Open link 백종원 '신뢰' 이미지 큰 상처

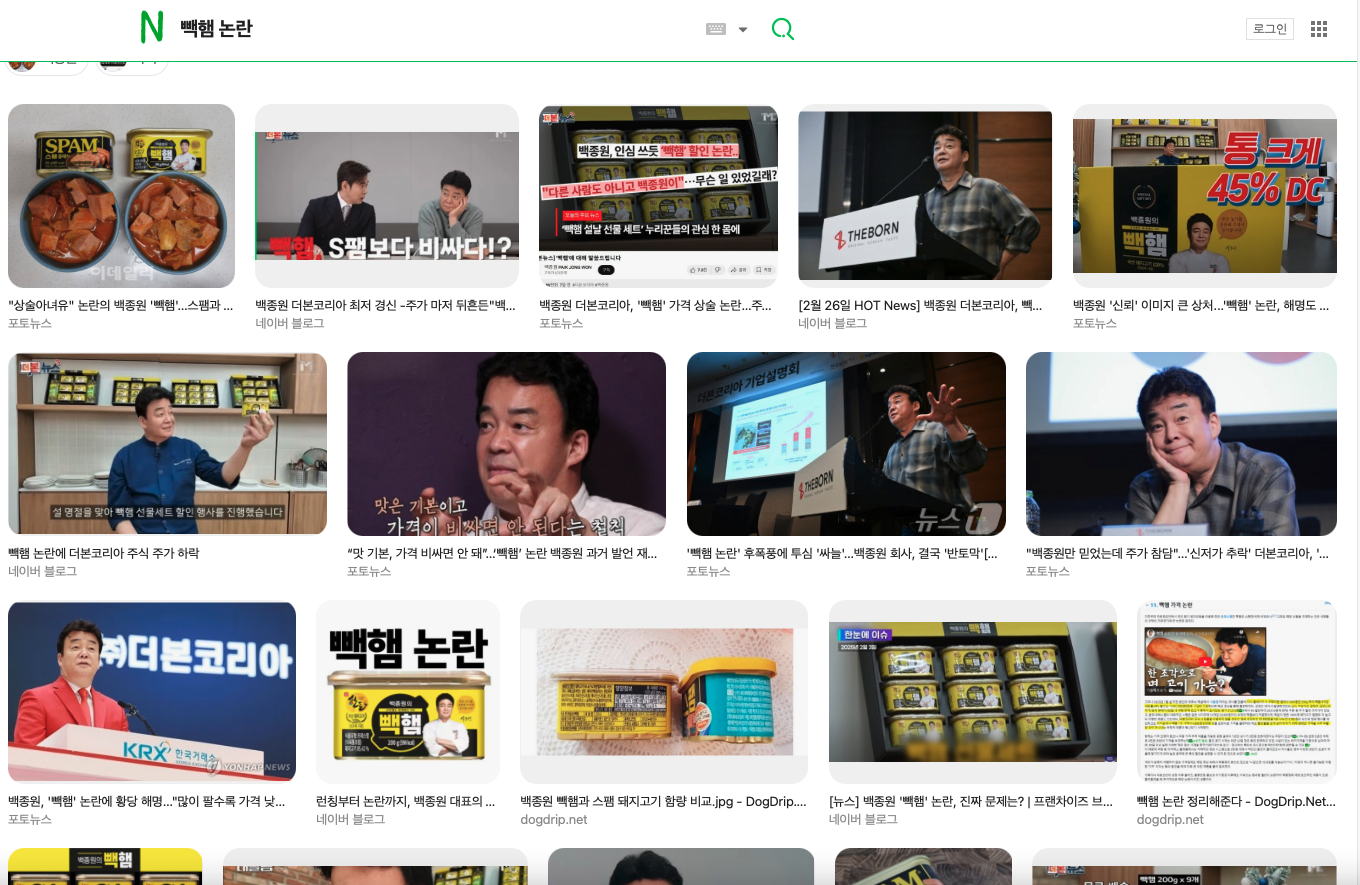click(x=1201, y=305)
